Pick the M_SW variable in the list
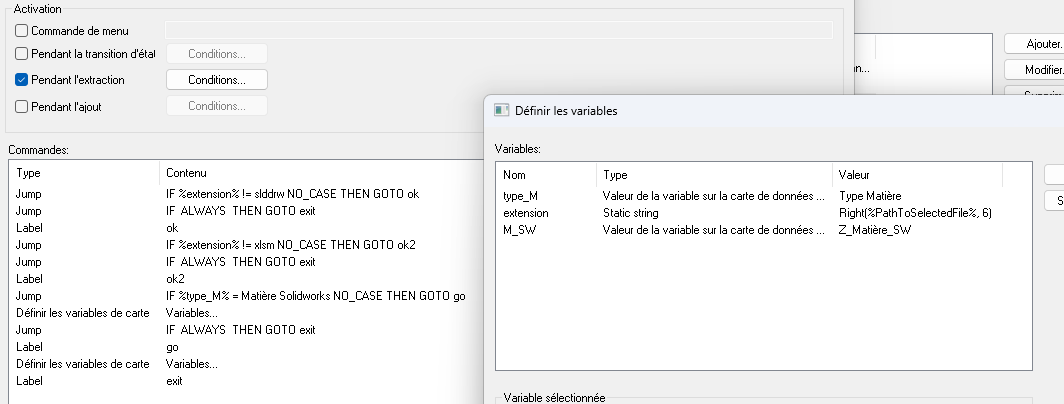Screen dimensions: 1064x404 (518, 230)
